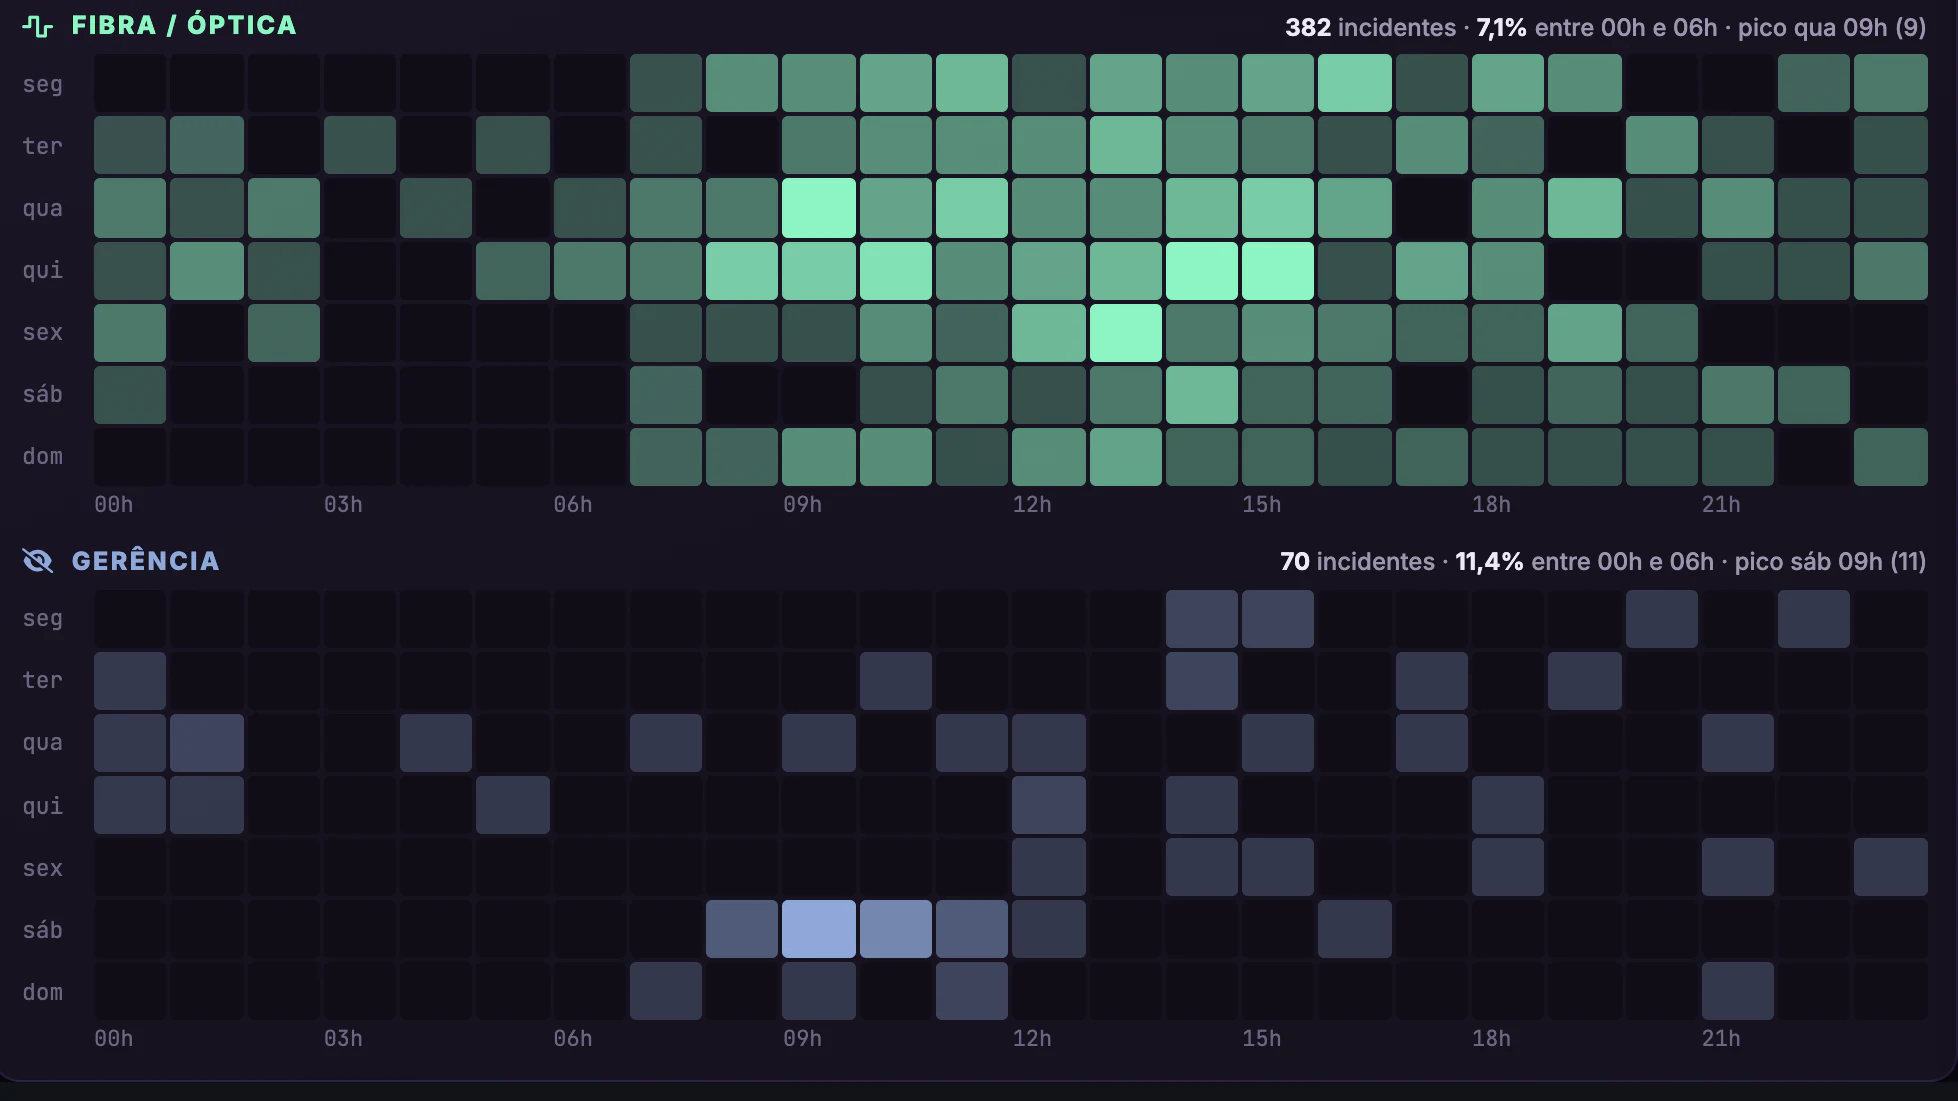Click the Fibra sáb 14h light green cell
The width and height of the screenshot is (1958, 1101).
click(x=1202, y=395)
